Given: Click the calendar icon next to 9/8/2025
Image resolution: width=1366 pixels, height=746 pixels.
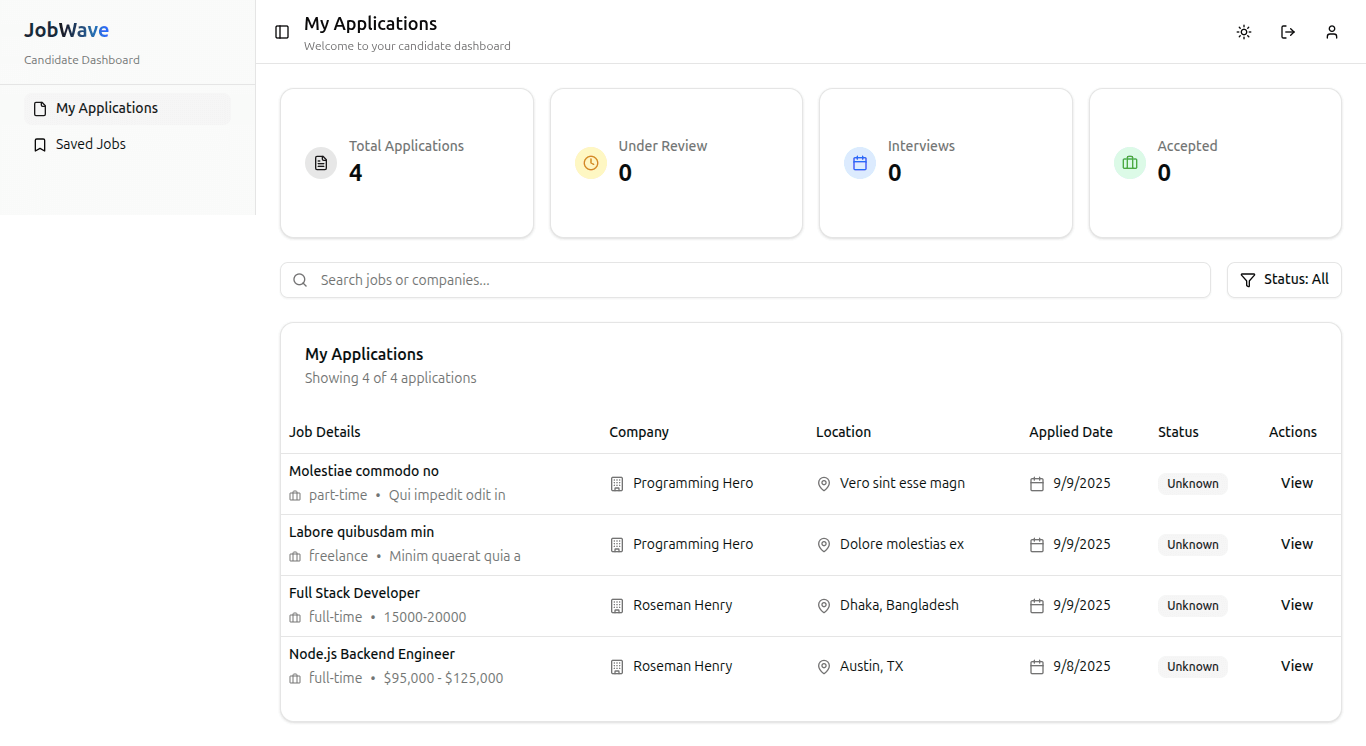Looking at the screenshot, I should [1037, 666].
